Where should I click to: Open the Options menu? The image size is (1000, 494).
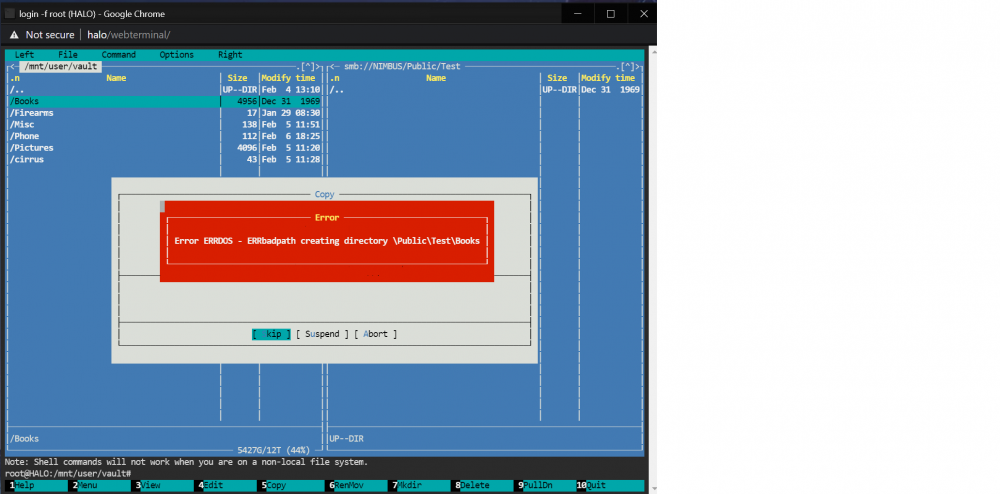(177, 55)
